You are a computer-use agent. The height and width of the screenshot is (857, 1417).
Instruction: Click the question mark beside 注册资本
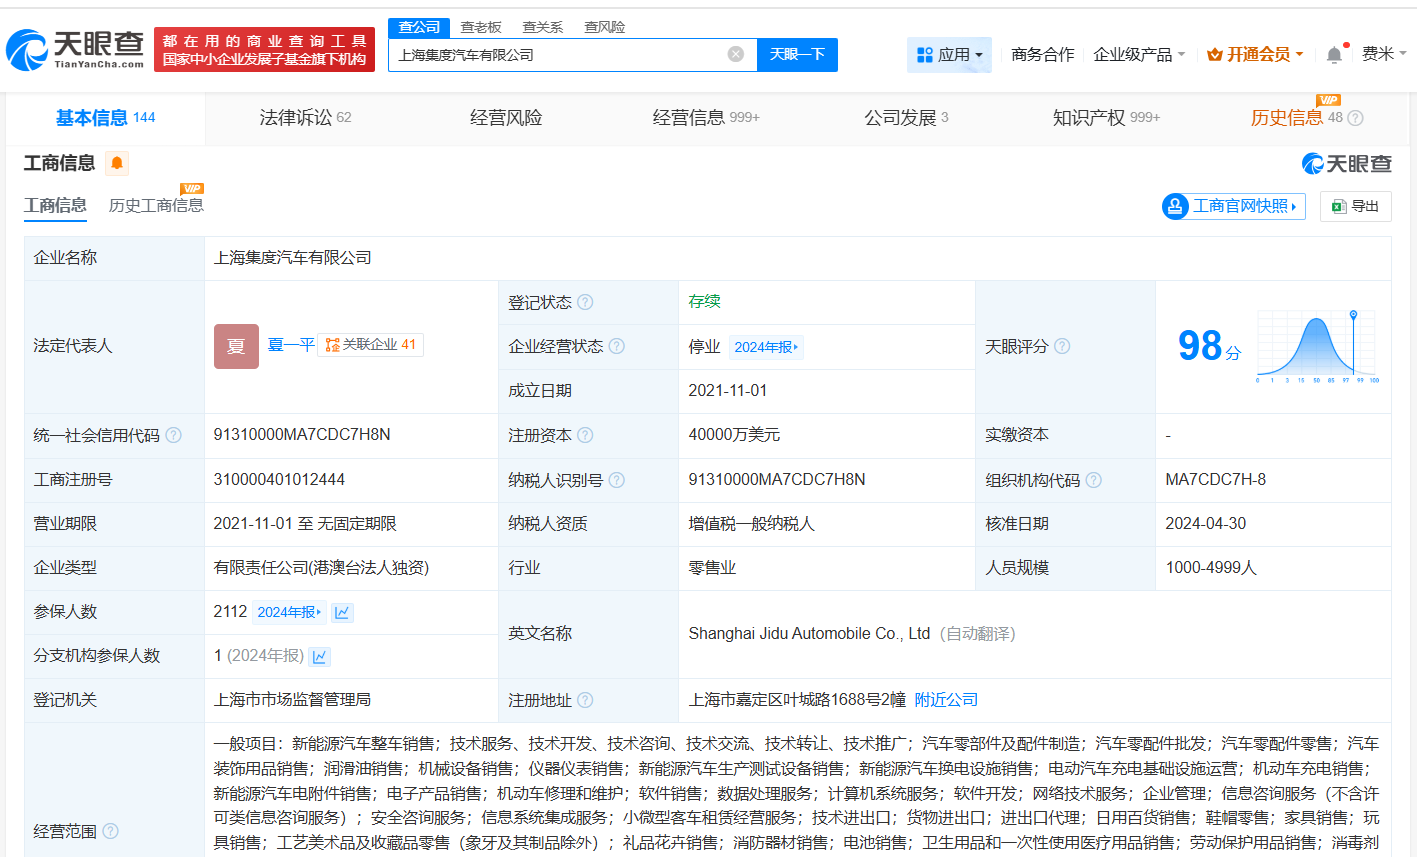586,435
